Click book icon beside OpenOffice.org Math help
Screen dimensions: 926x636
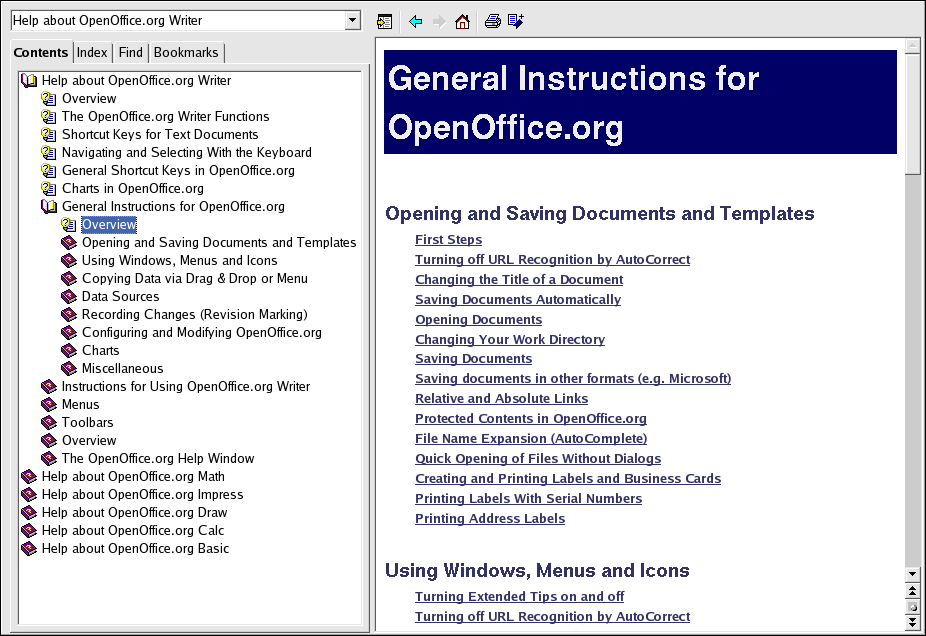click(x=29, y=477)
